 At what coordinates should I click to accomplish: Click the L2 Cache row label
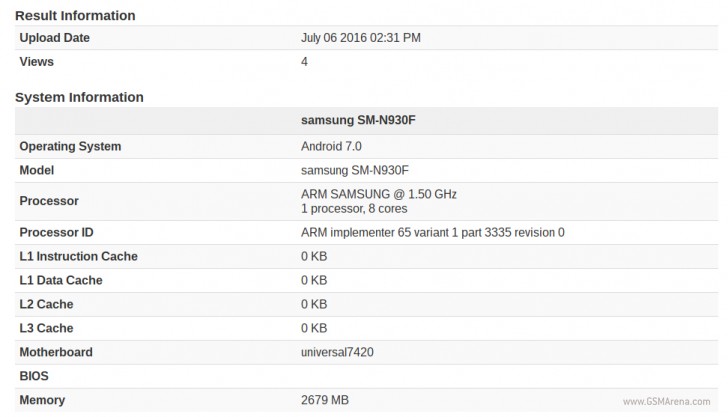coord(46,304)
